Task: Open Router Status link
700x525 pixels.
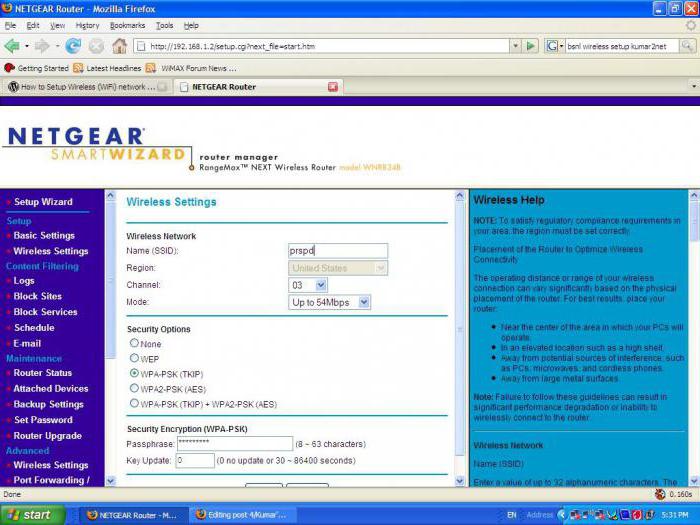Action: point(42,372)
